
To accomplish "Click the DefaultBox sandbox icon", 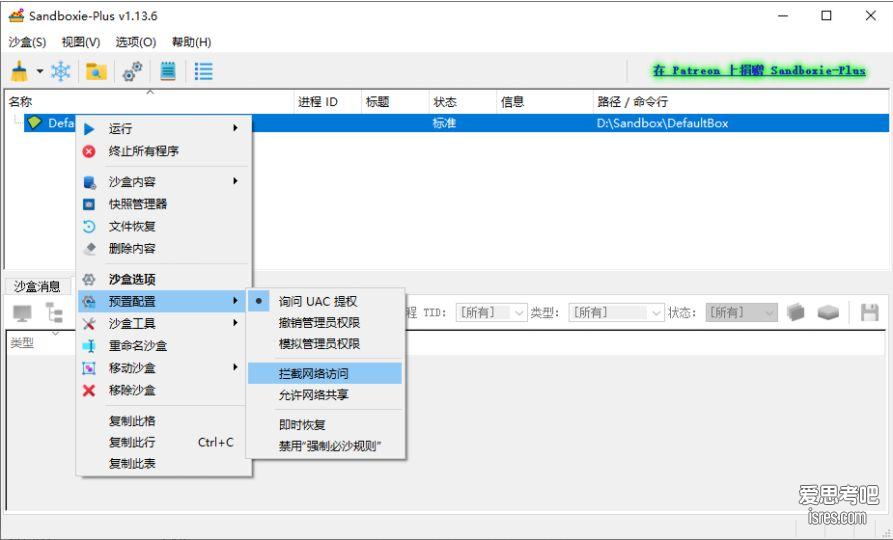I will [x=35, y=122].
